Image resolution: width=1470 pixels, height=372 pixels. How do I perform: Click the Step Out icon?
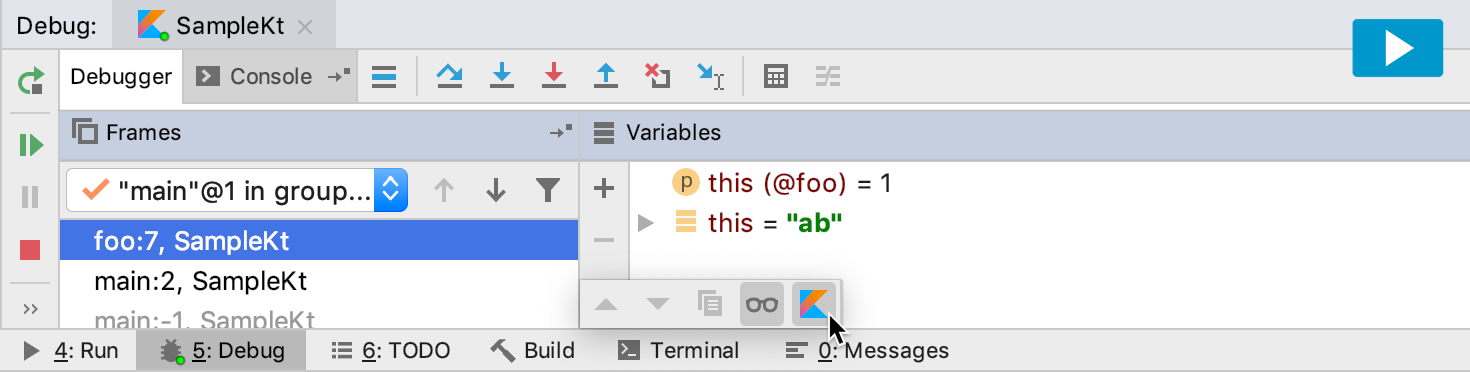605,76
